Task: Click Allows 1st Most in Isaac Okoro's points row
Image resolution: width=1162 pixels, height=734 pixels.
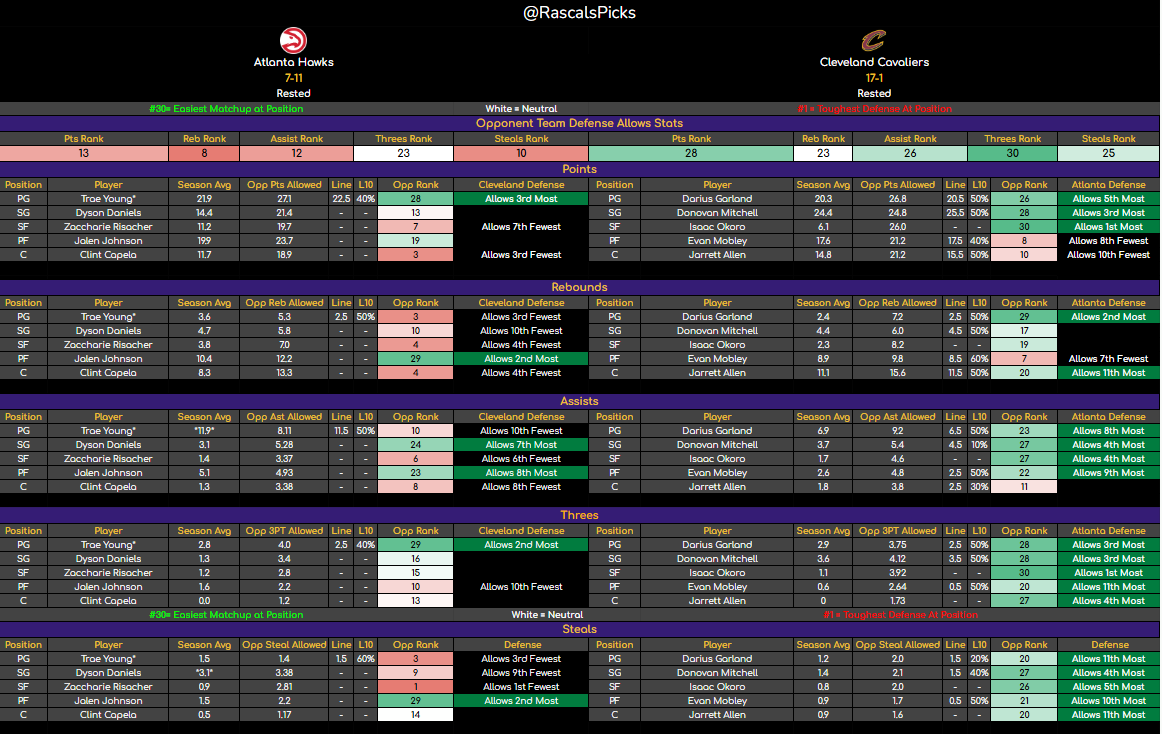Action: pyautogui.click(x=1109, y=227)
